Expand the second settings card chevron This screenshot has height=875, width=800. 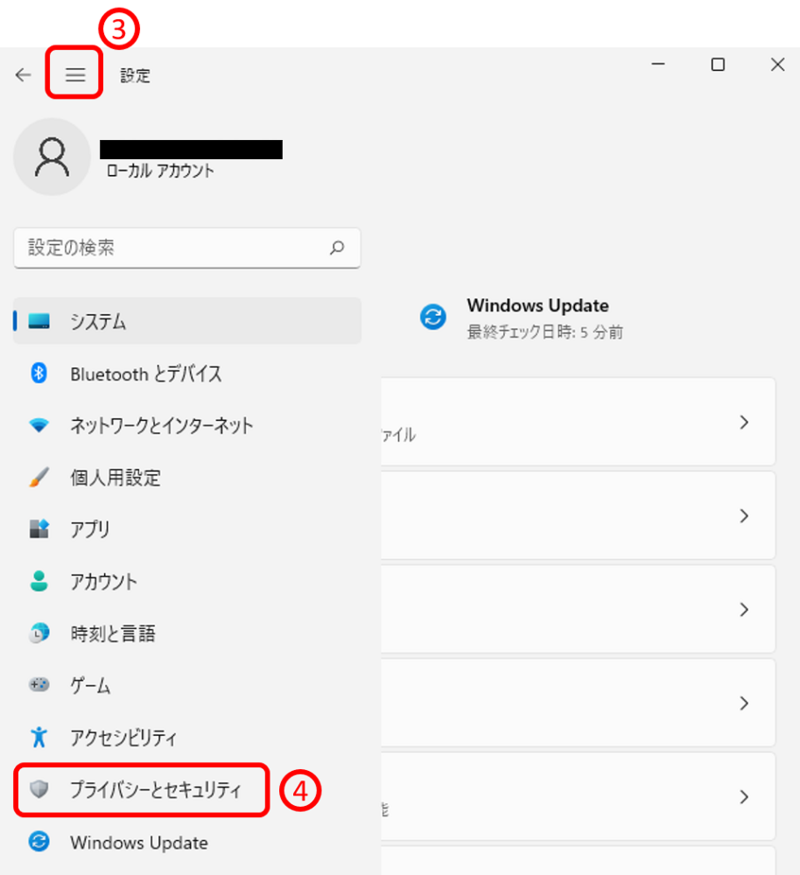(x=744, y=516)
